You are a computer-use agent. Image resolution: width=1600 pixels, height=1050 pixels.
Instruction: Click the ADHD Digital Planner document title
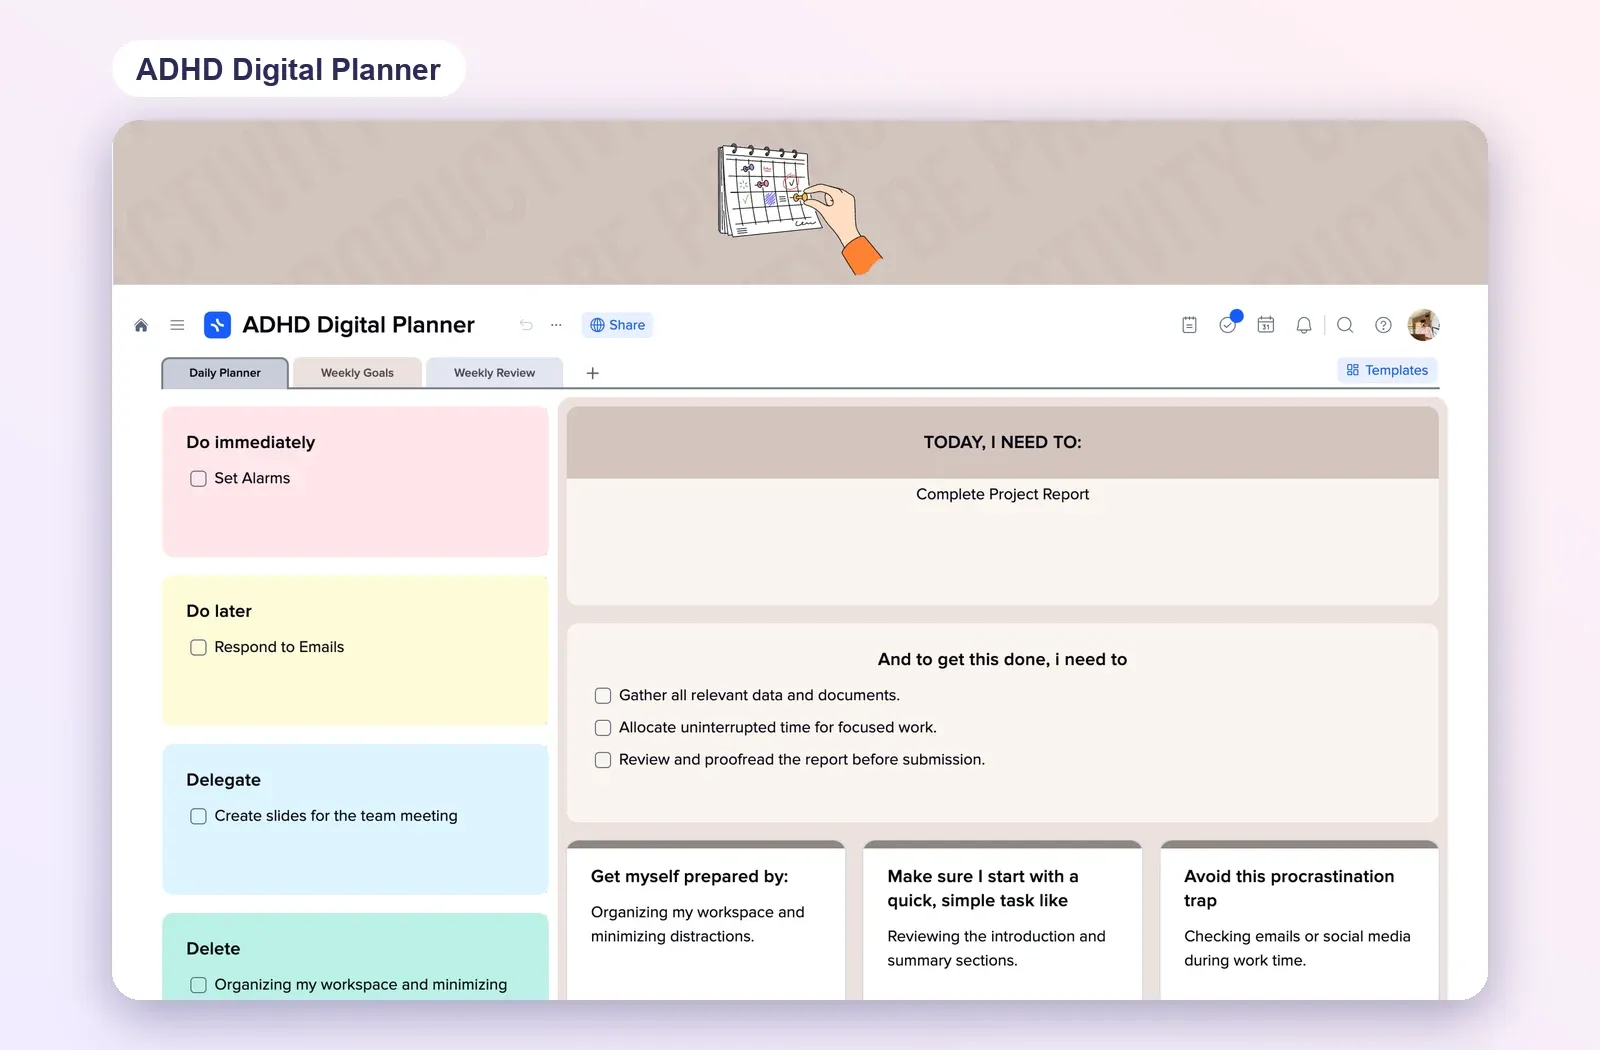pos(358,325)
